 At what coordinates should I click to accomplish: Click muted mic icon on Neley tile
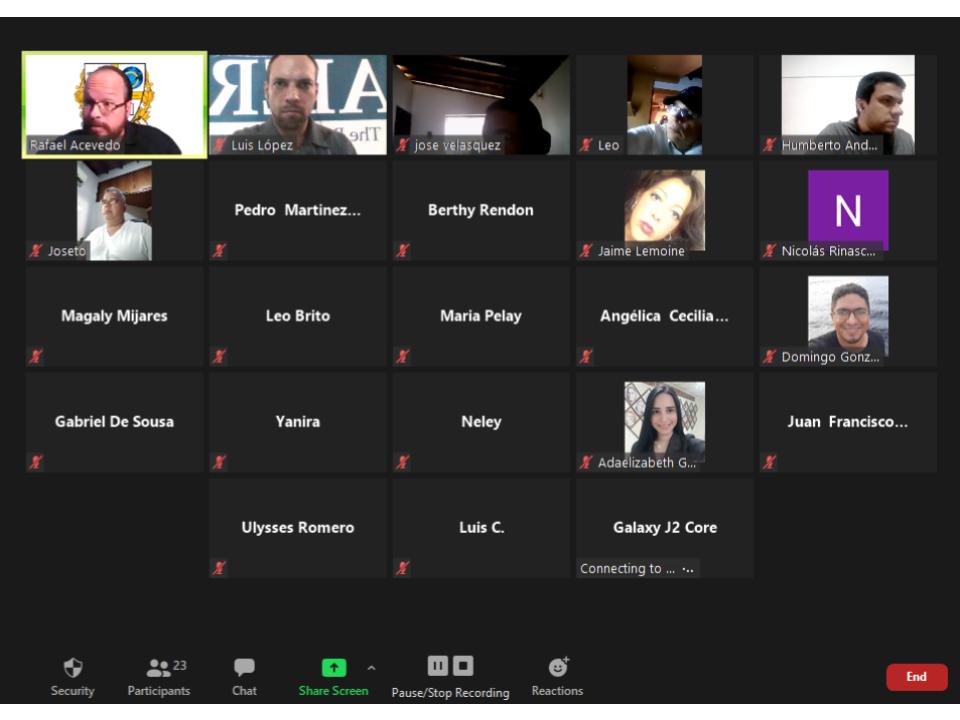tap(403, 462)
